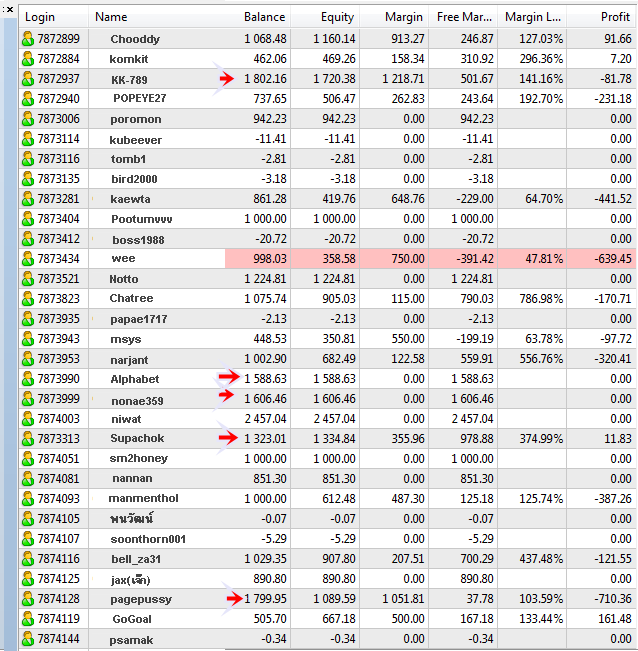638x651 pixels.
Task: Click the Margin column header
Action: [x=403, y=17]
